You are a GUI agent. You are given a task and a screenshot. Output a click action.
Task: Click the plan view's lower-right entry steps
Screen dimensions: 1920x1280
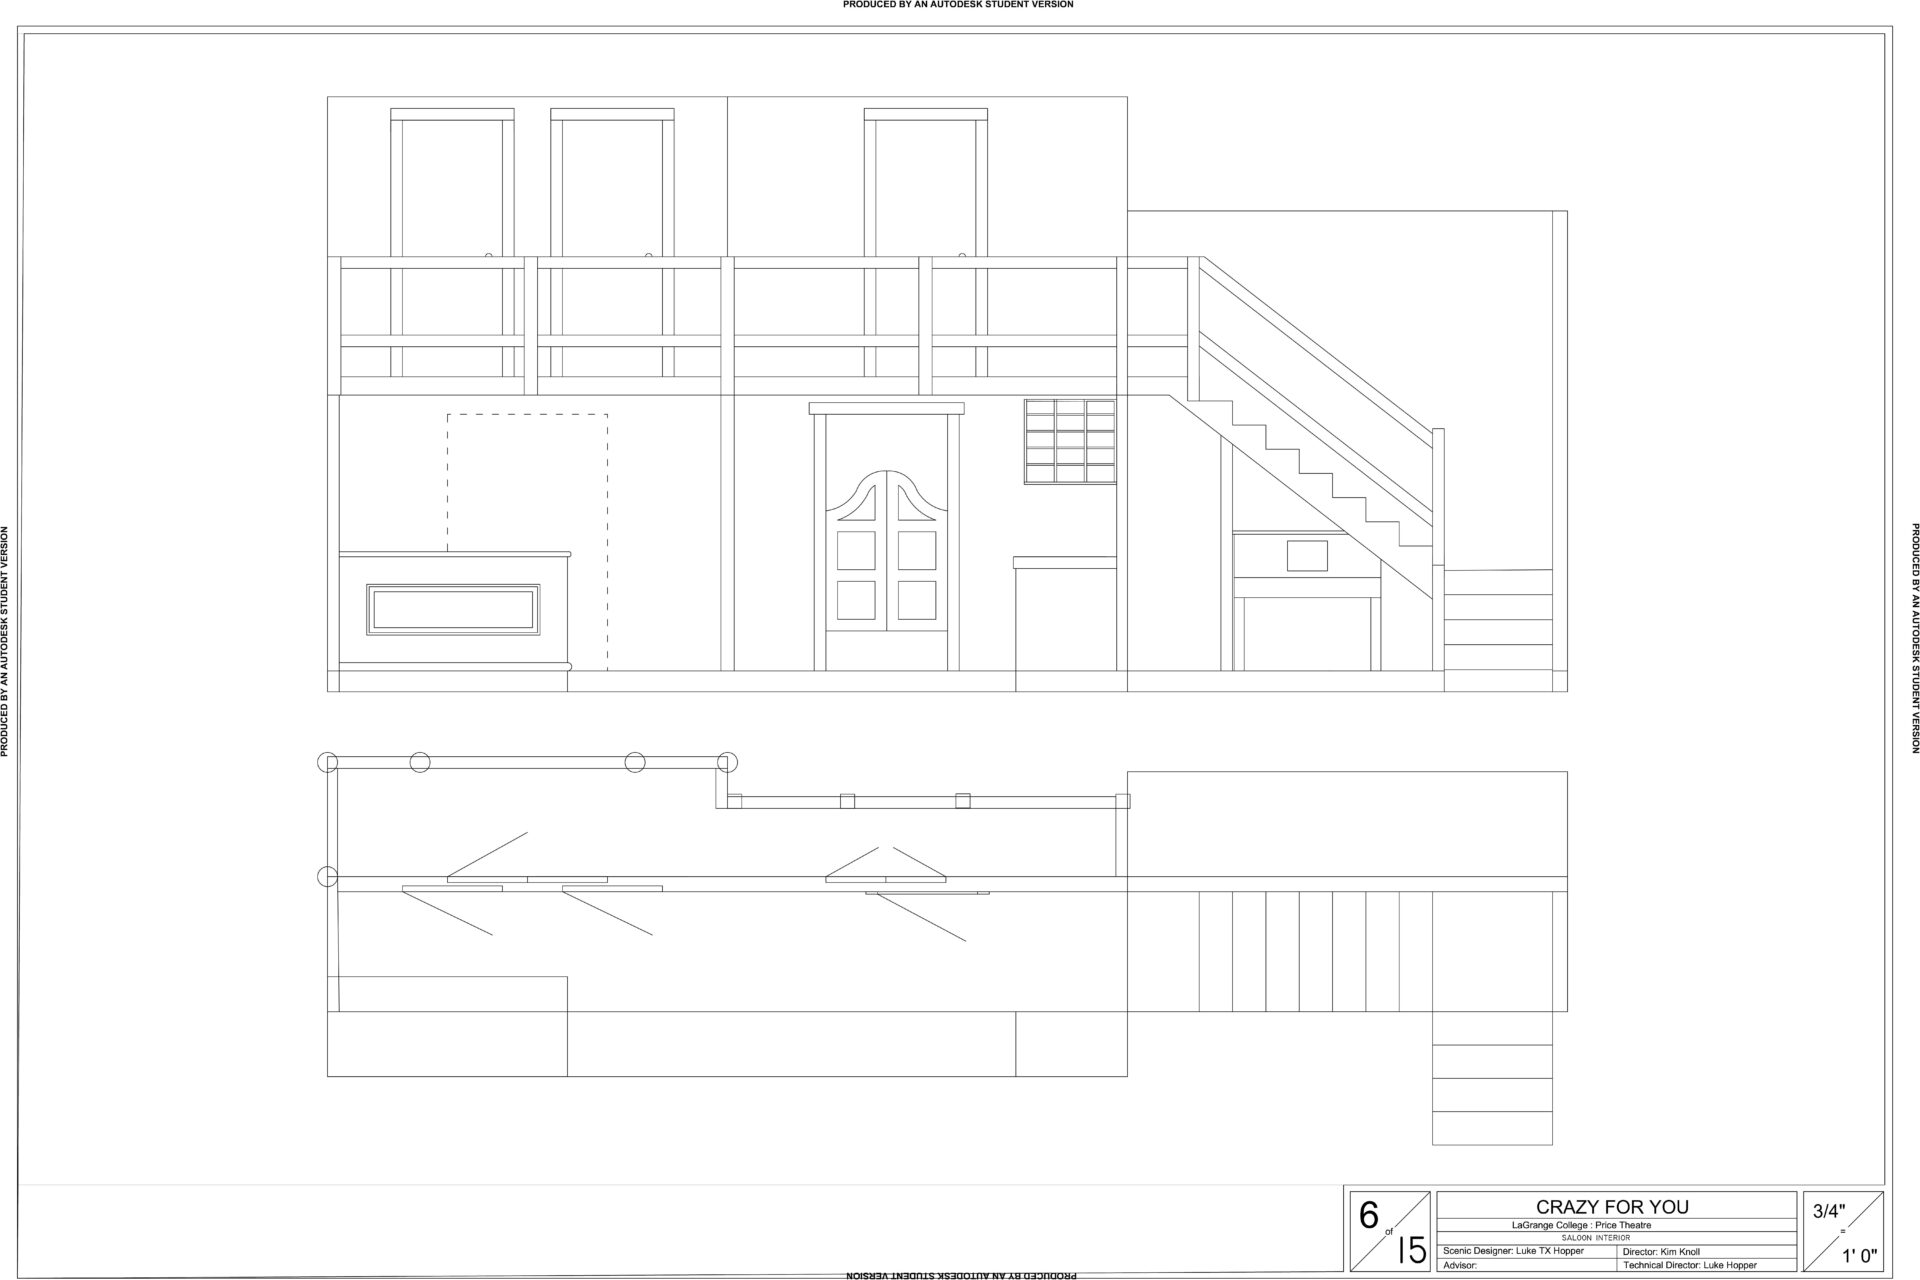pos(1492,1078)
